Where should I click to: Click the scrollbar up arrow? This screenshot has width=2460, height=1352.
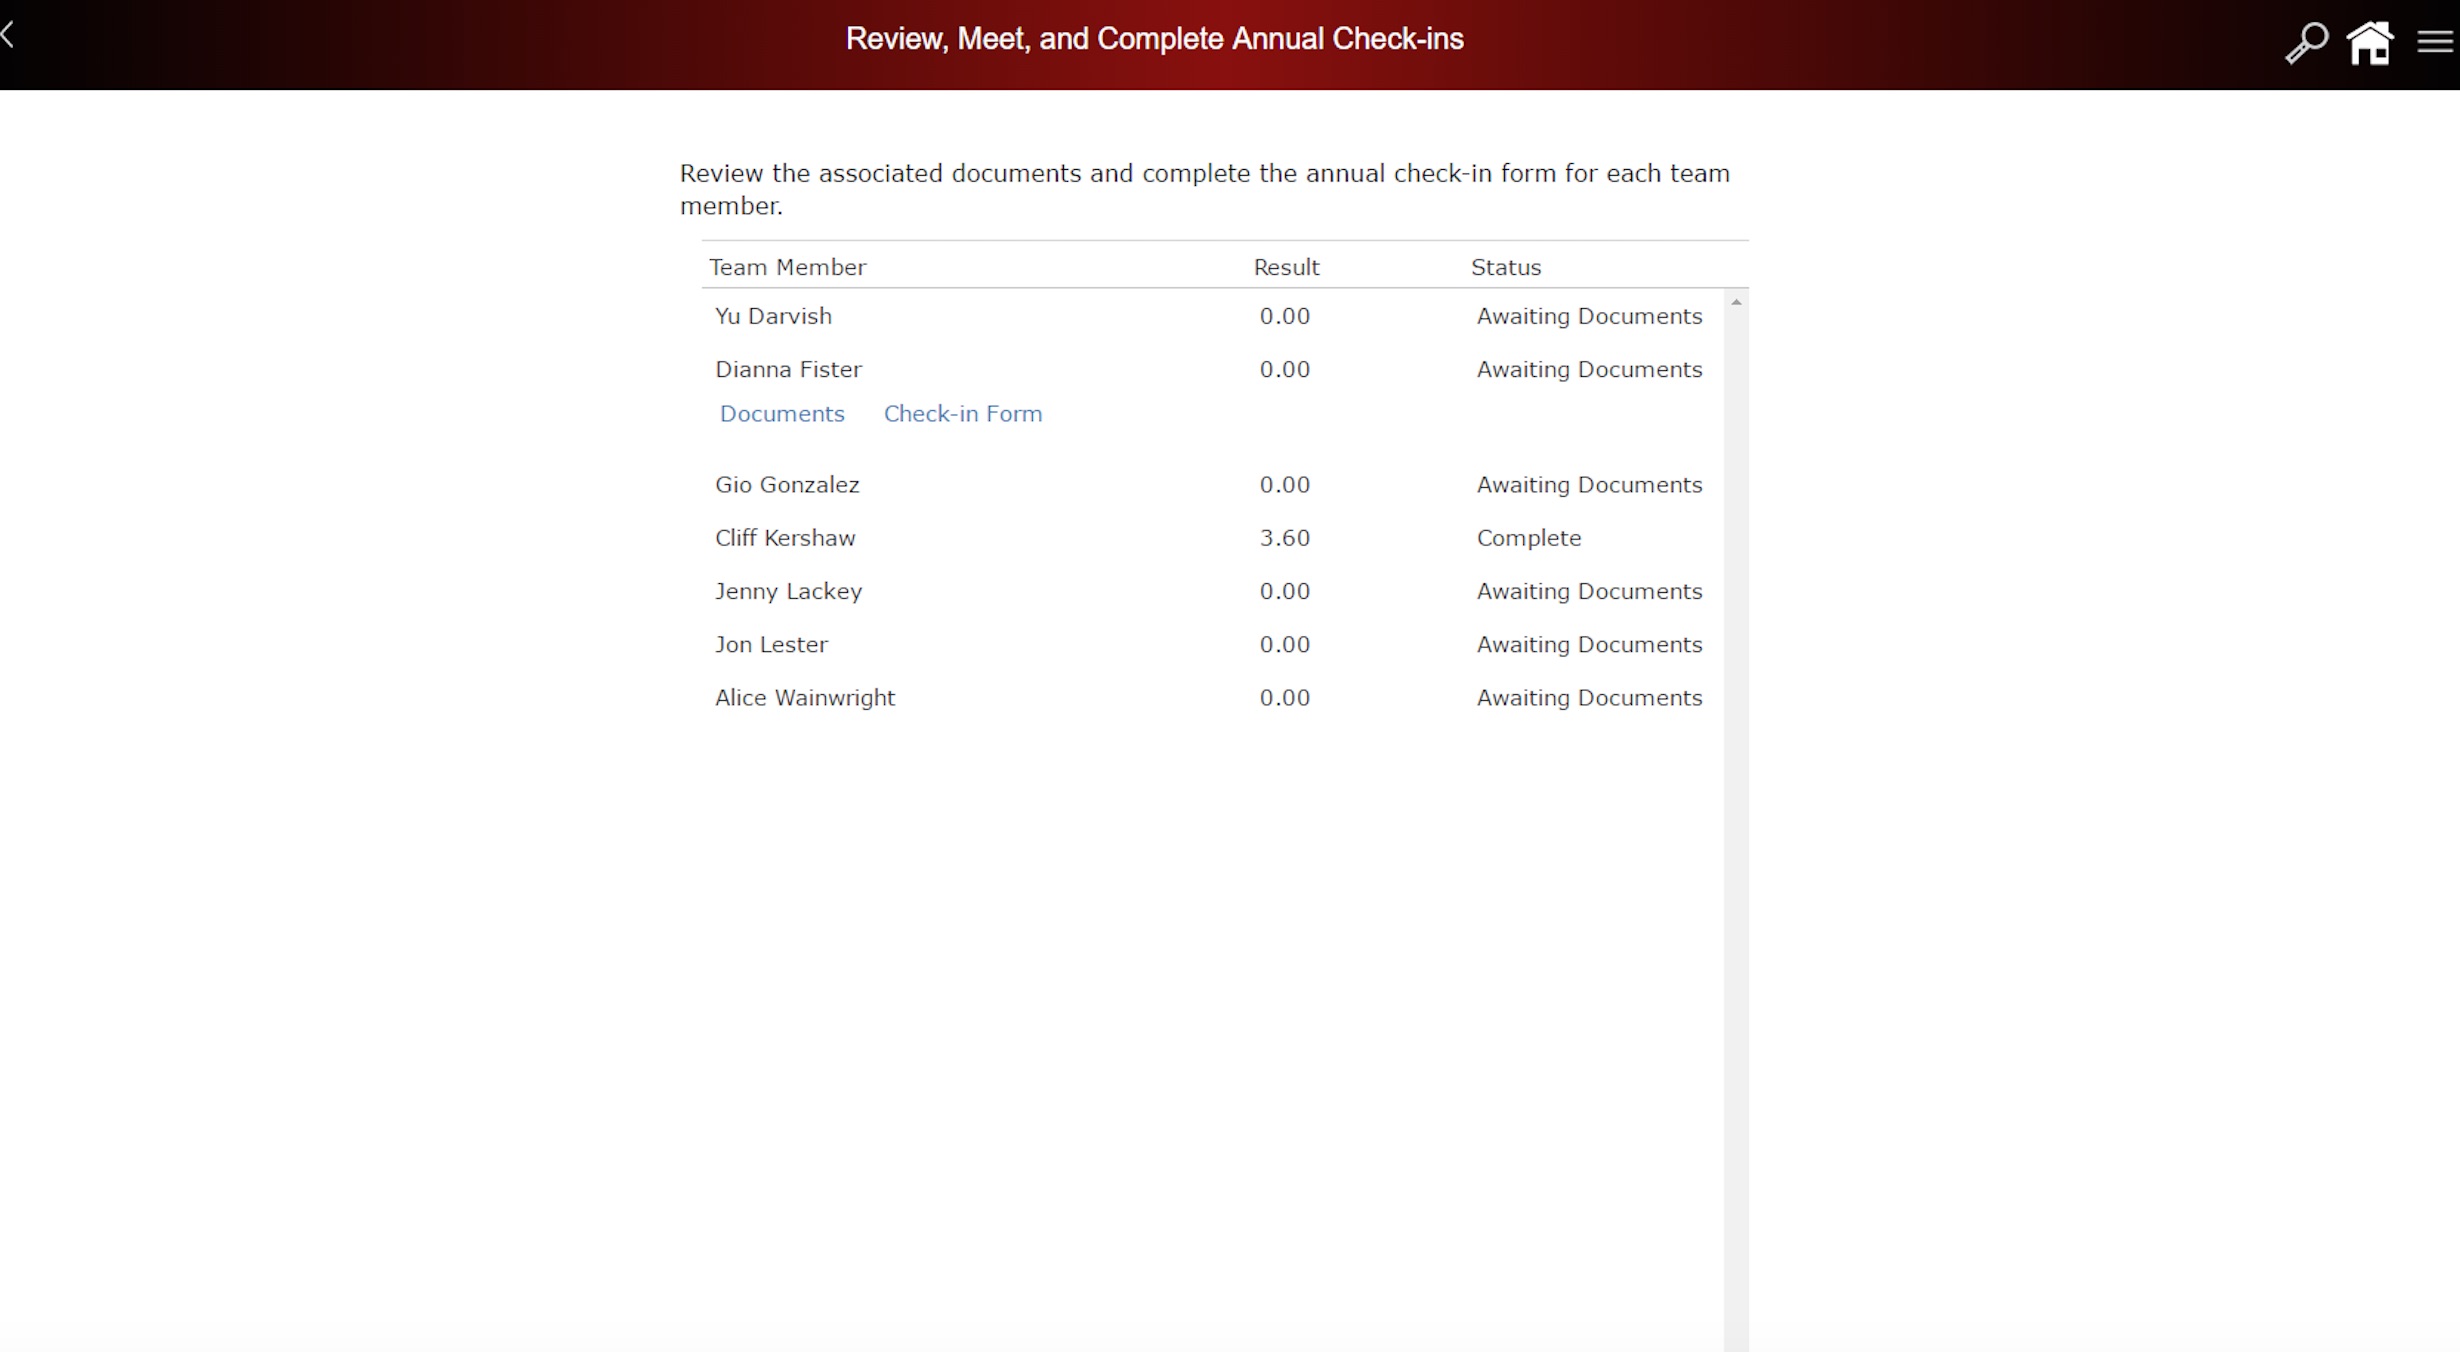click(1736, 302)
